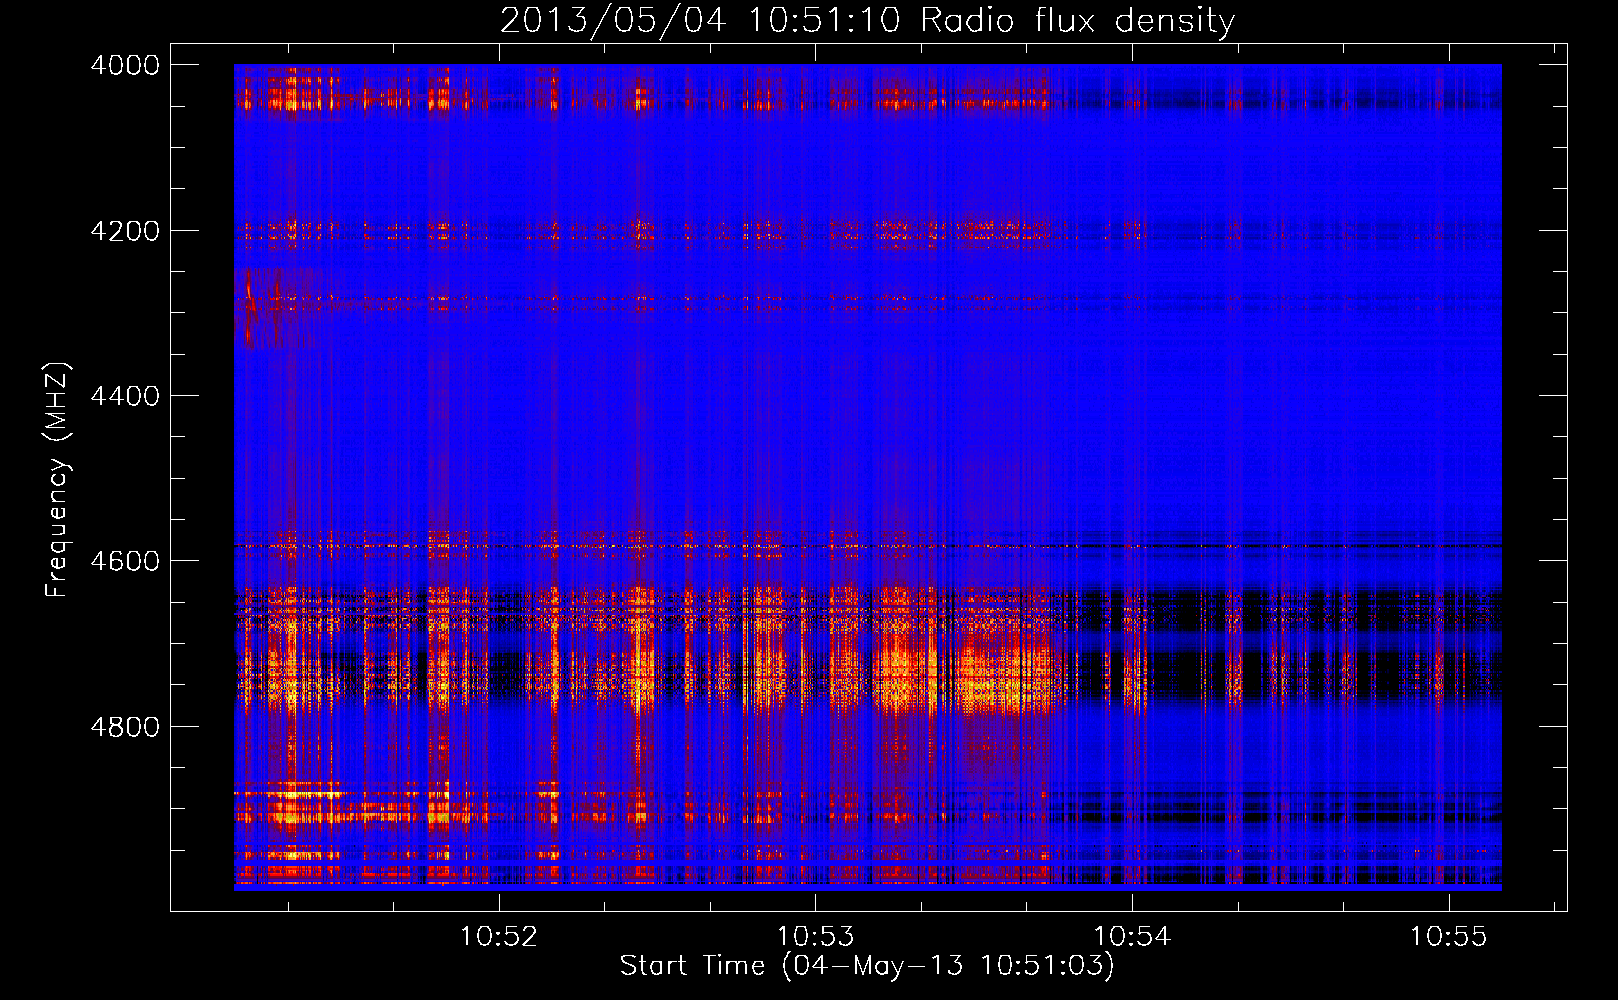Image resolution: width=1618 pixels, height=1000 pixels.
Task: Click the 10:55 time axis label
Action: (x=1448, y=936)
